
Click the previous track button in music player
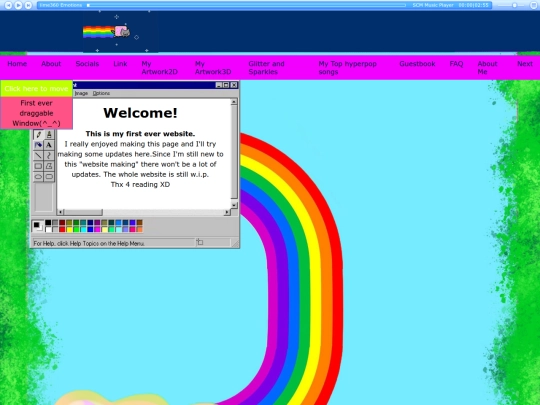click(x=8, y=5)
